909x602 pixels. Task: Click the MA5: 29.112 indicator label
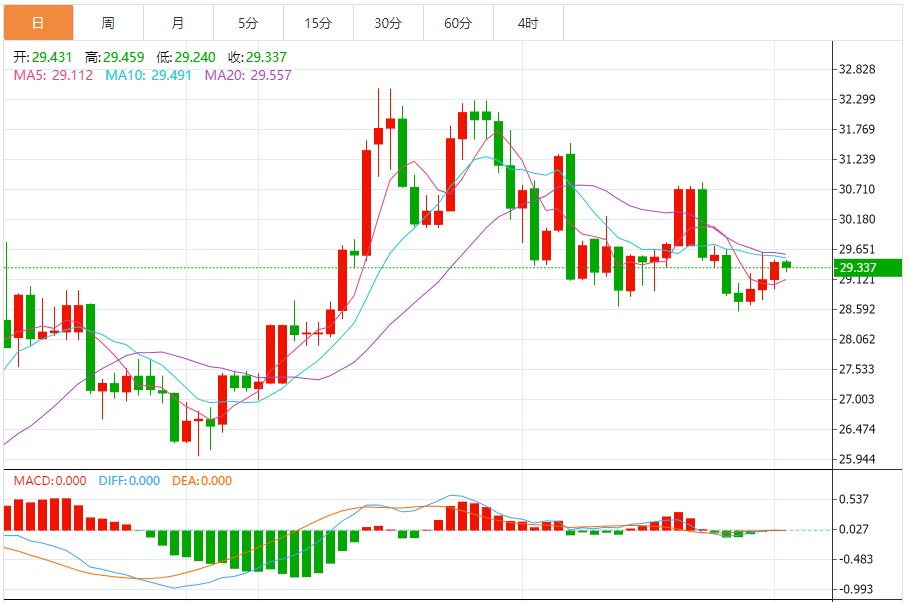tap(53, 75)
